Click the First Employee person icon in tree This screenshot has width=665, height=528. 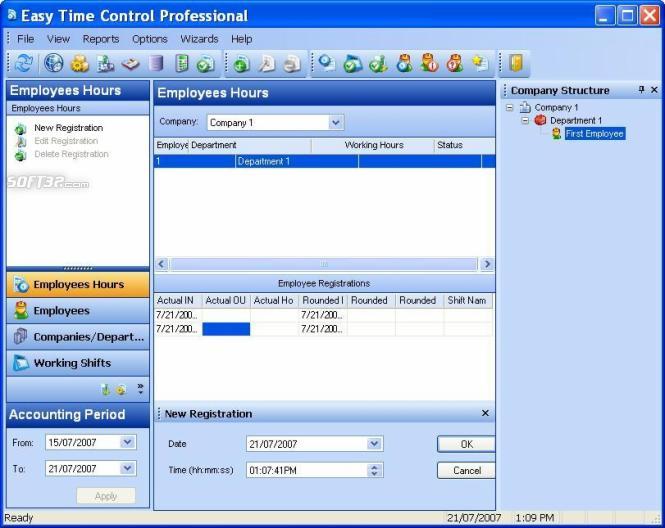(x=556, y=134)
